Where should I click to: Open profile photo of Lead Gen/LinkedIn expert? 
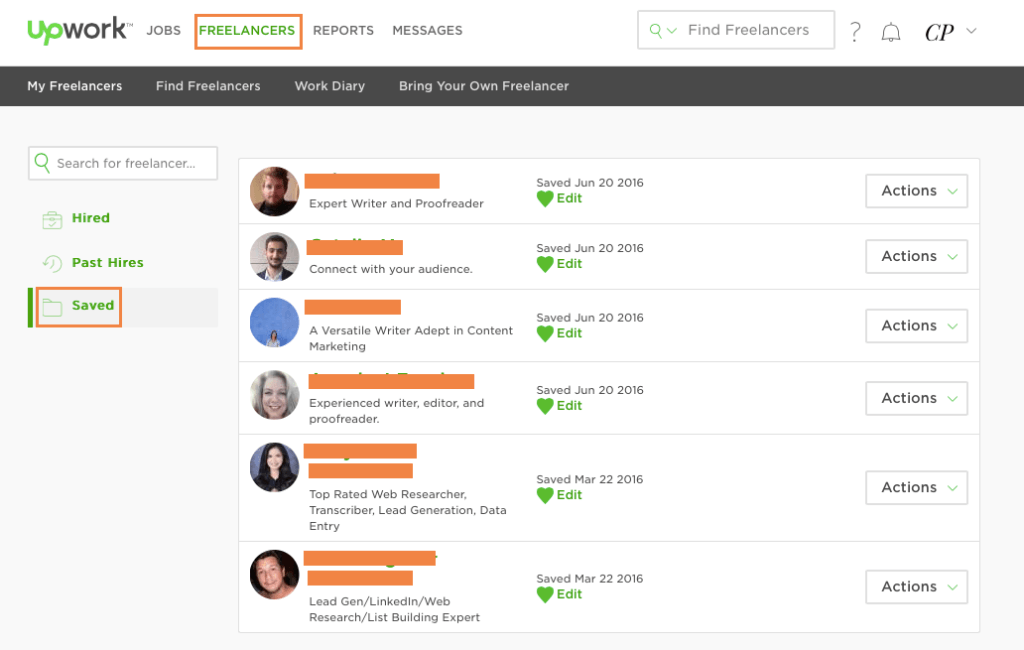coord(274,574)
